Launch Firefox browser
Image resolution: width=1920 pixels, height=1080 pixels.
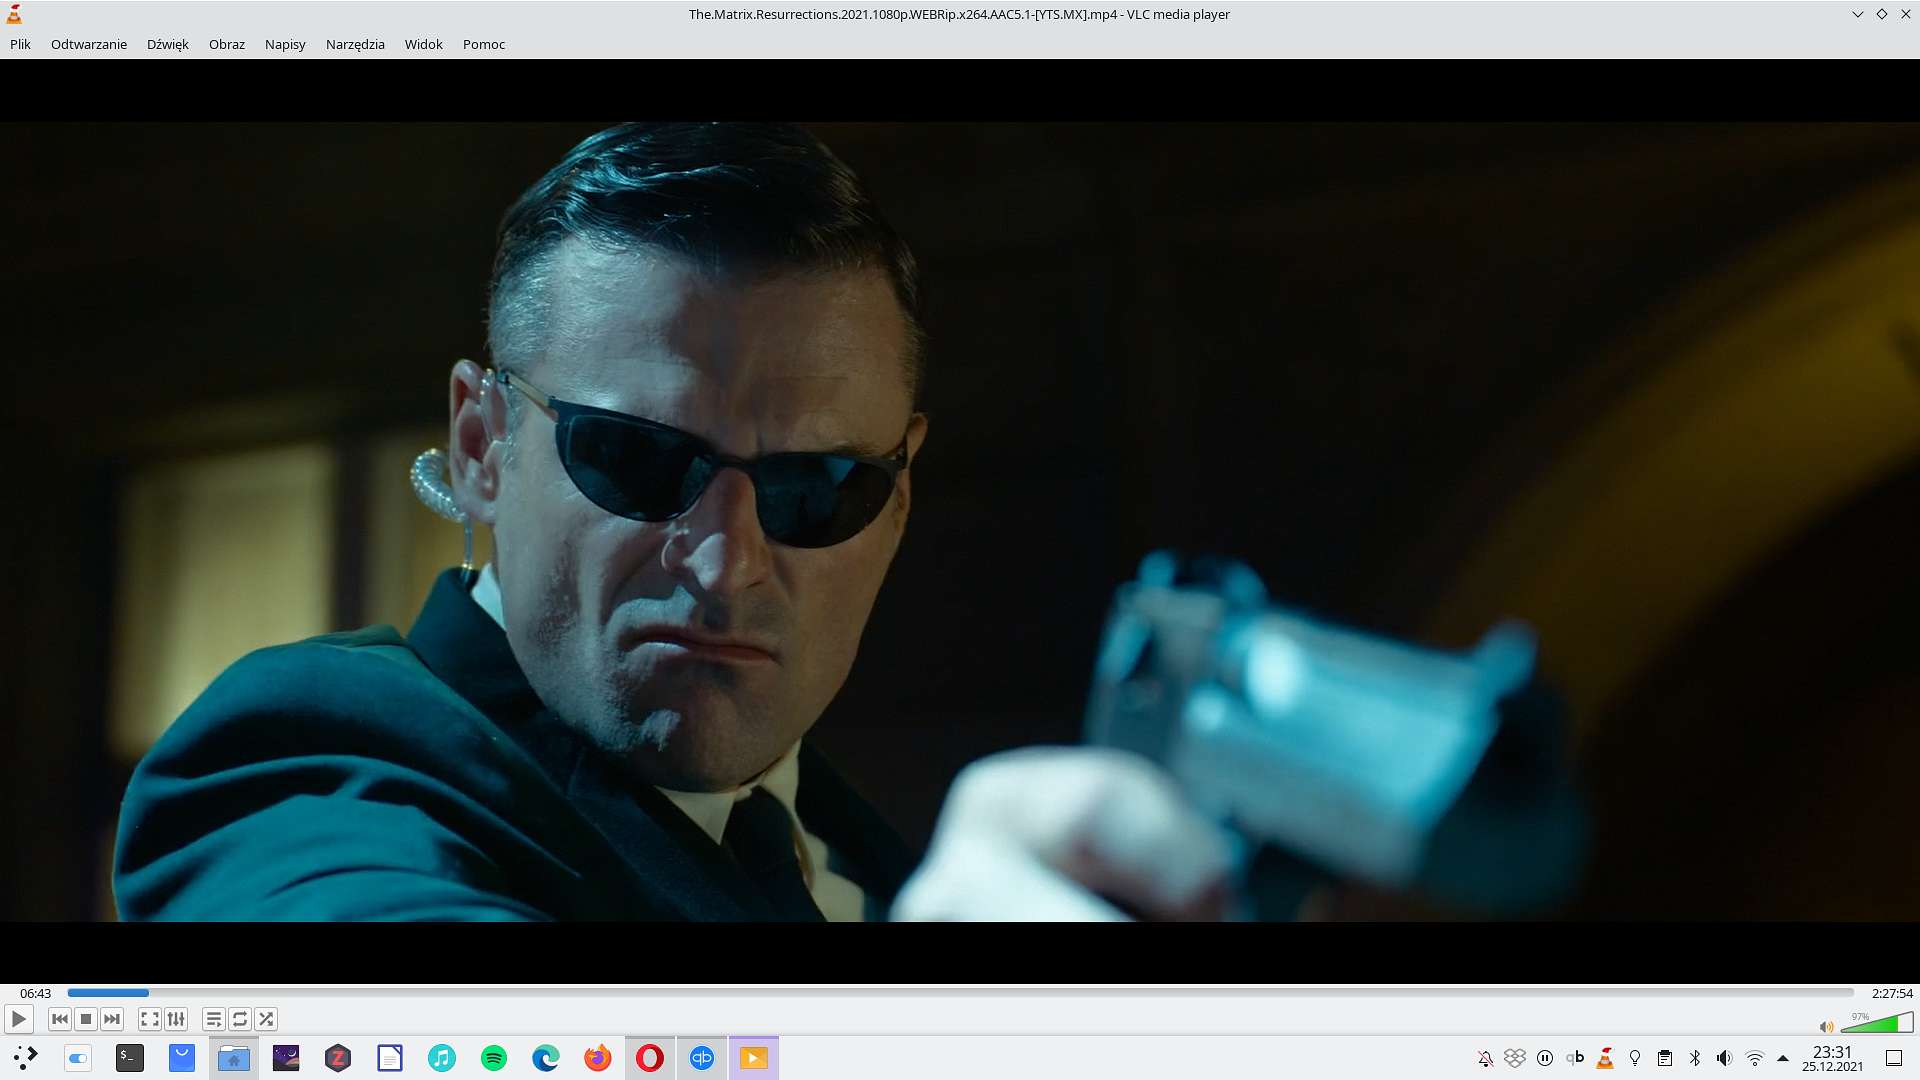pos(598,1058)
